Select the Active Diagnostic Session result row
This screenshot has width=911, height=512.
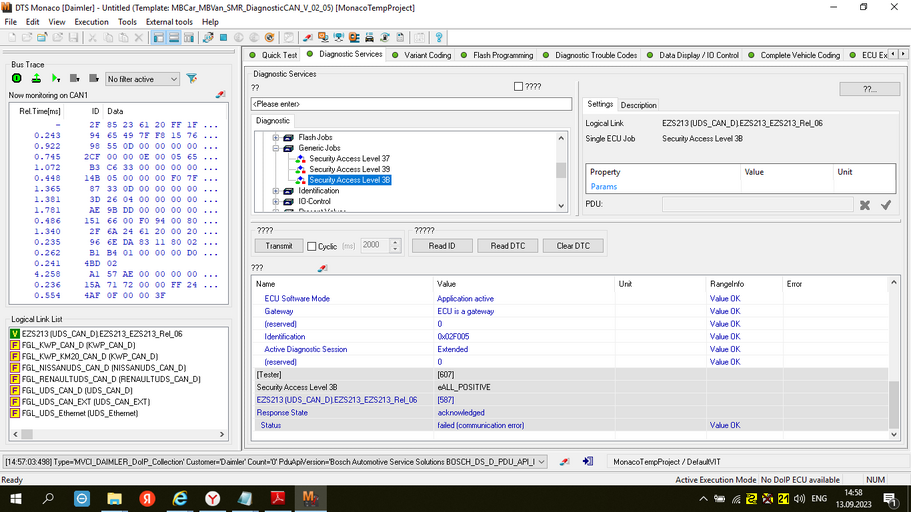tap(572, 349)
